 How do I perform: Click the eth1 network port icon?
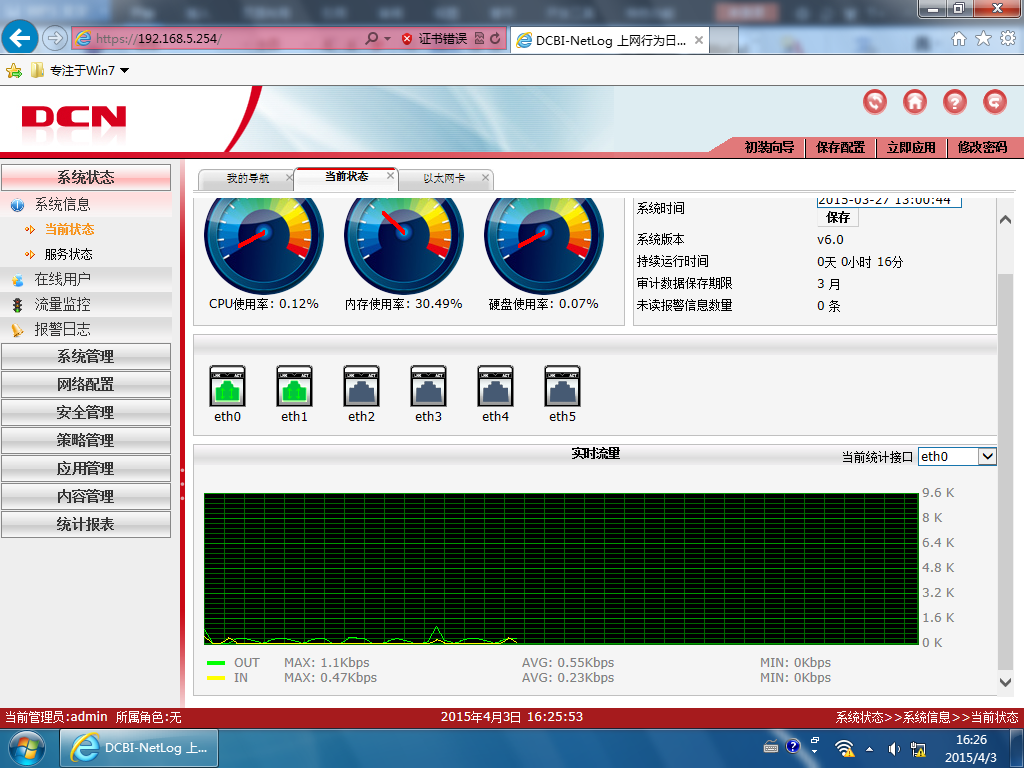294,386
